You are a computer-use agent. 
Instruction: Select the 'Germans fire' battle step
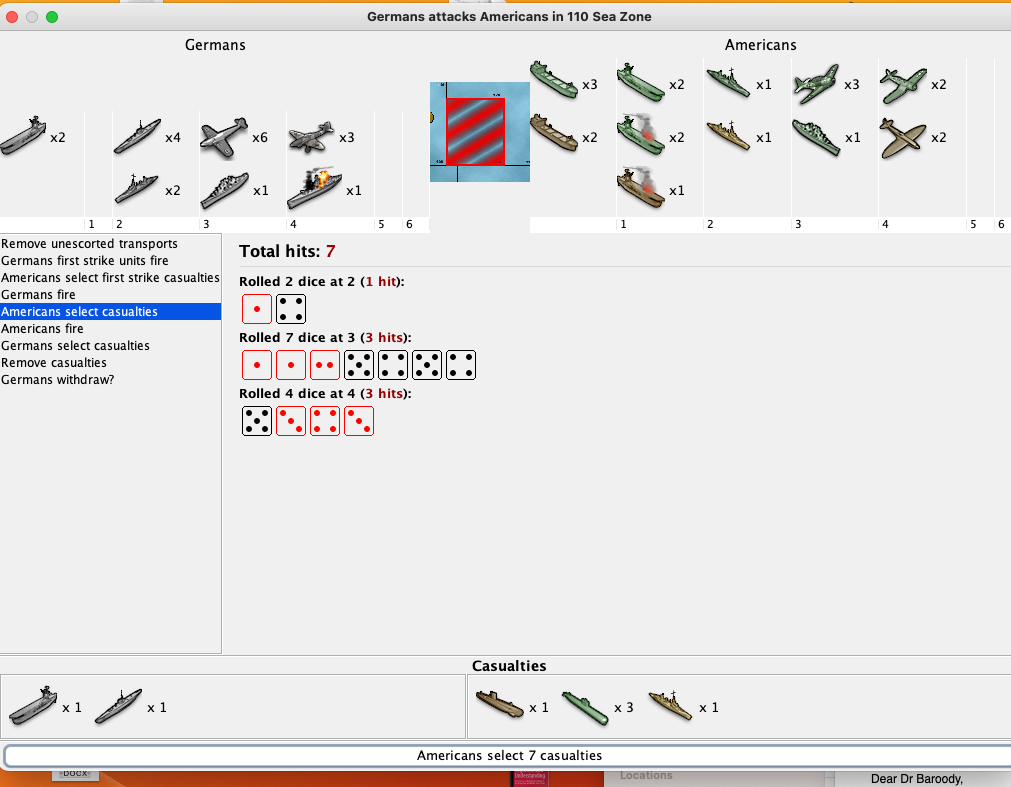pyautogui.click(x=38, y=295)
